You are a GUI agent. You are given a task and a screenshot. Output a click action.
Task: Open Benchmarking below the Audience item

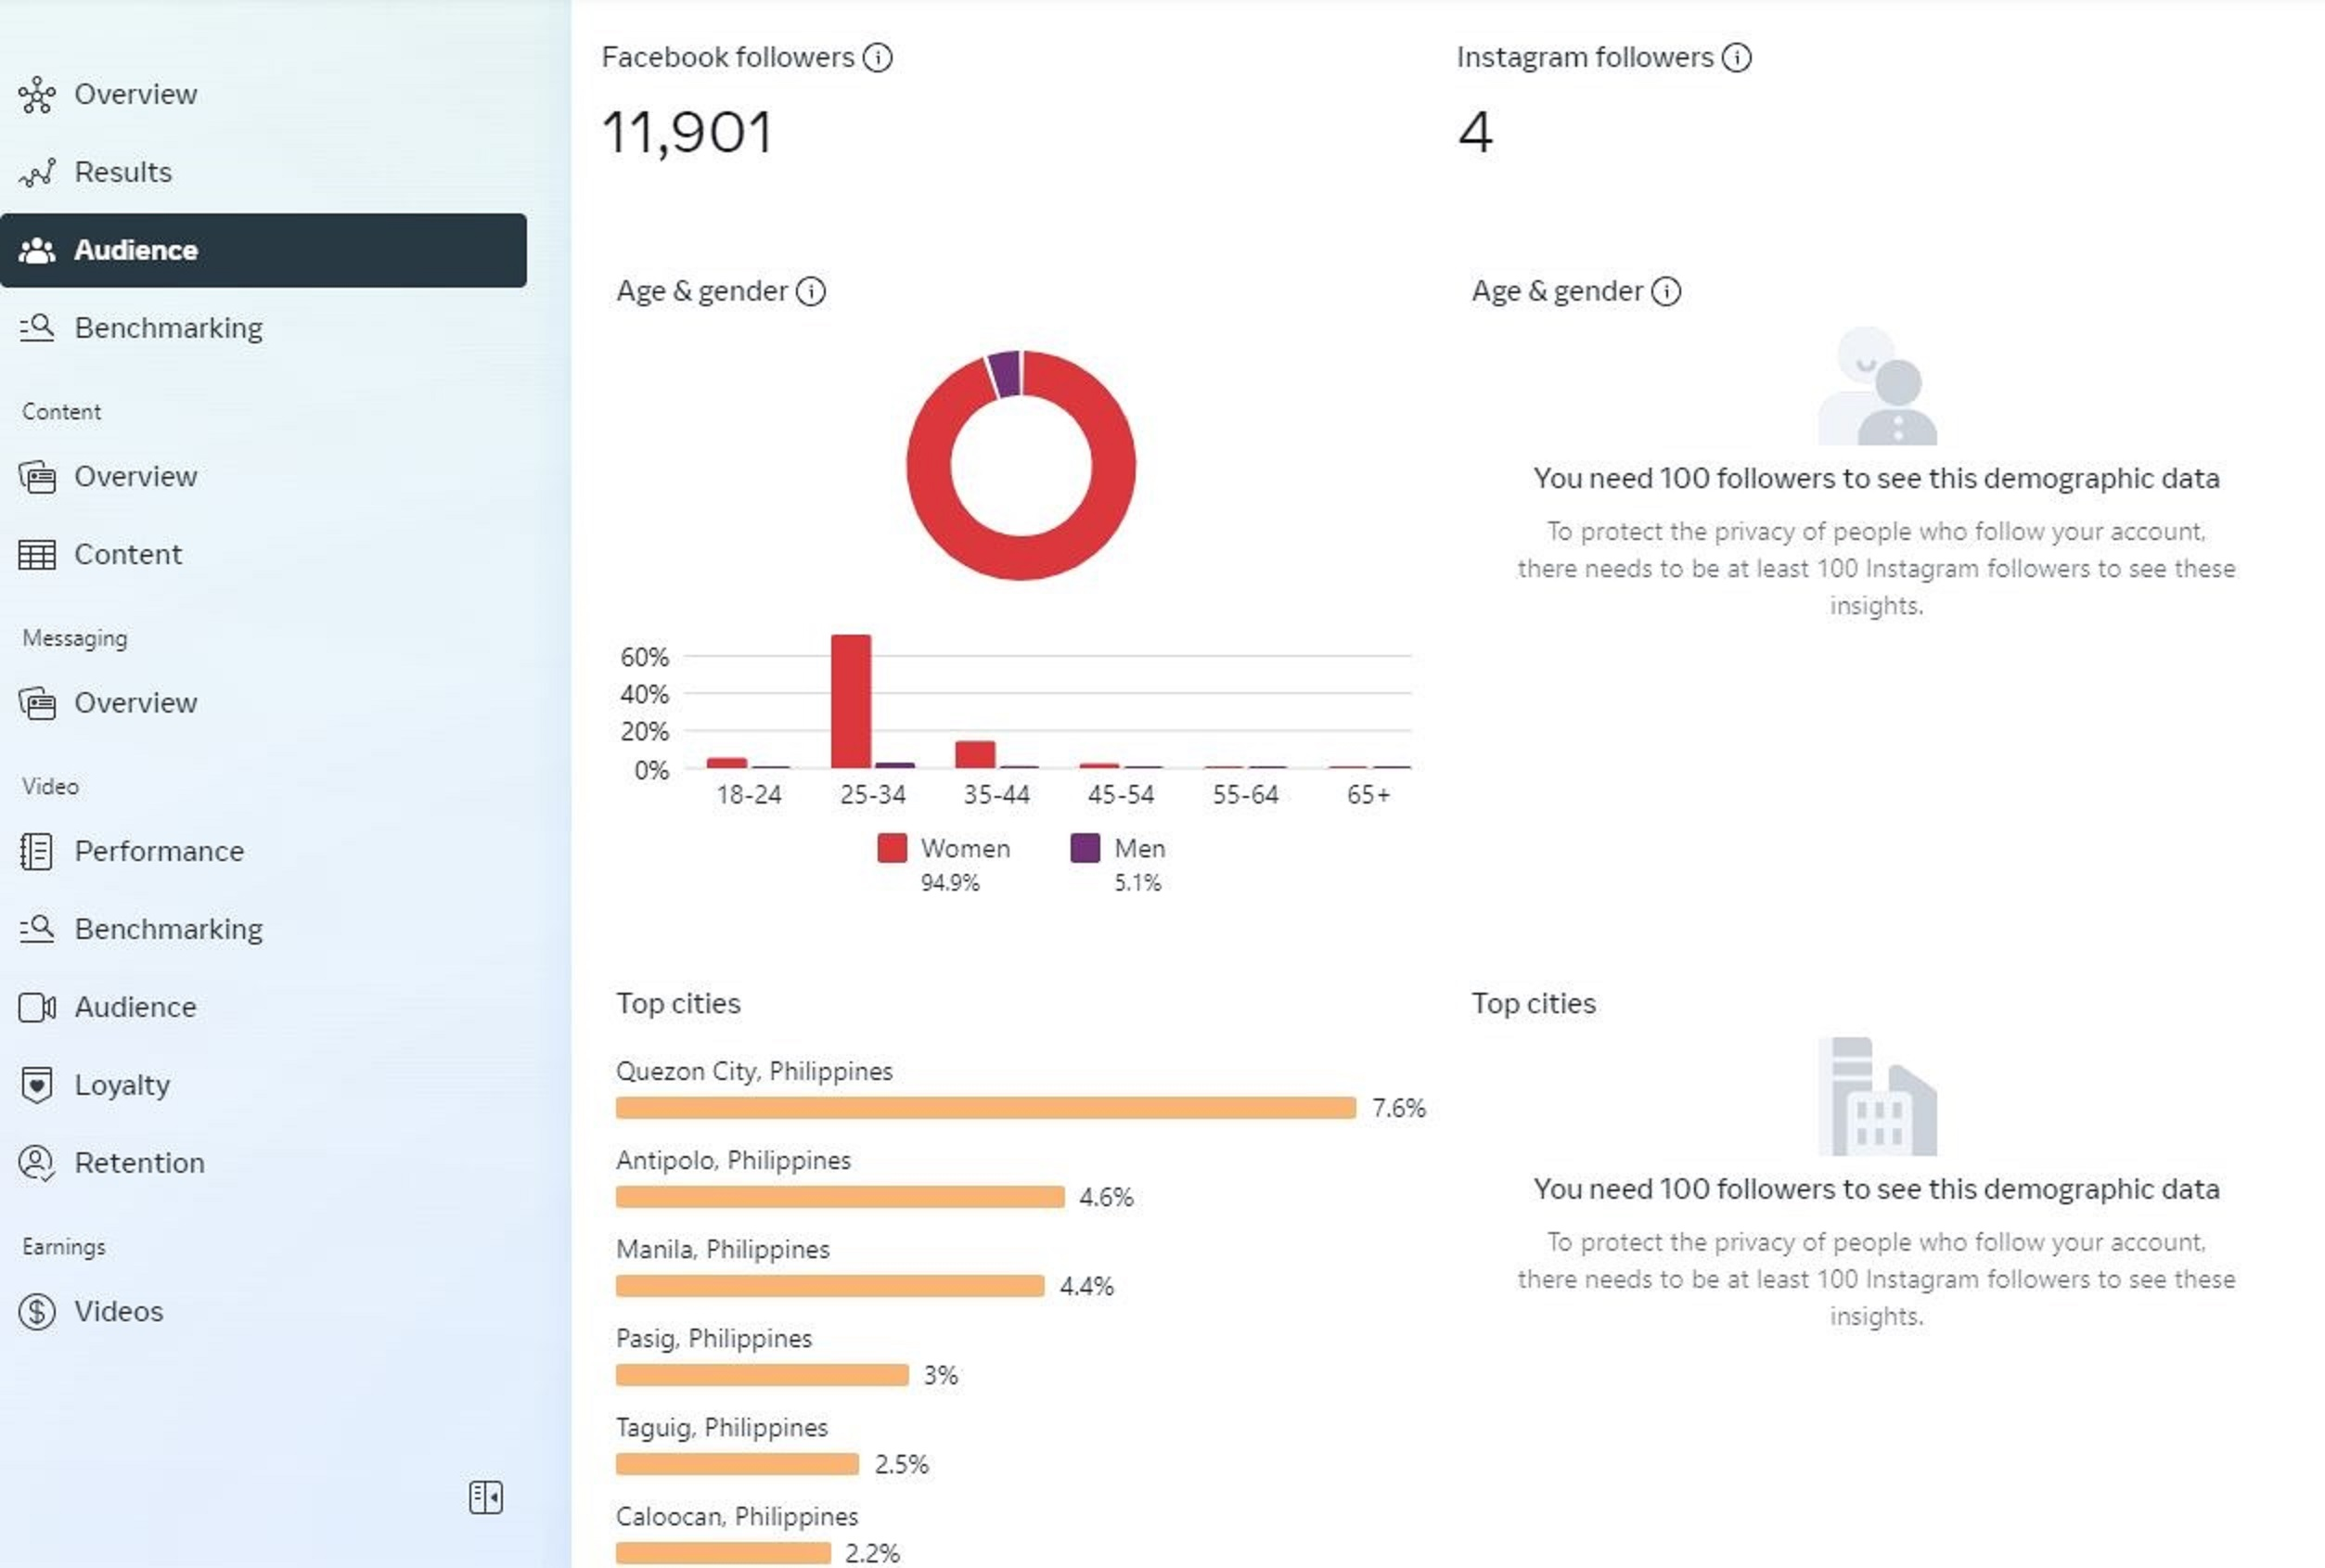[167, 328]
